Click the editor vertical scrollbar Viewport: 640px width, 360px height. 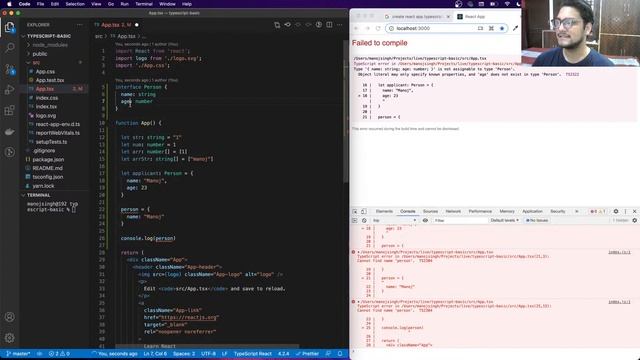pos(346,110)
